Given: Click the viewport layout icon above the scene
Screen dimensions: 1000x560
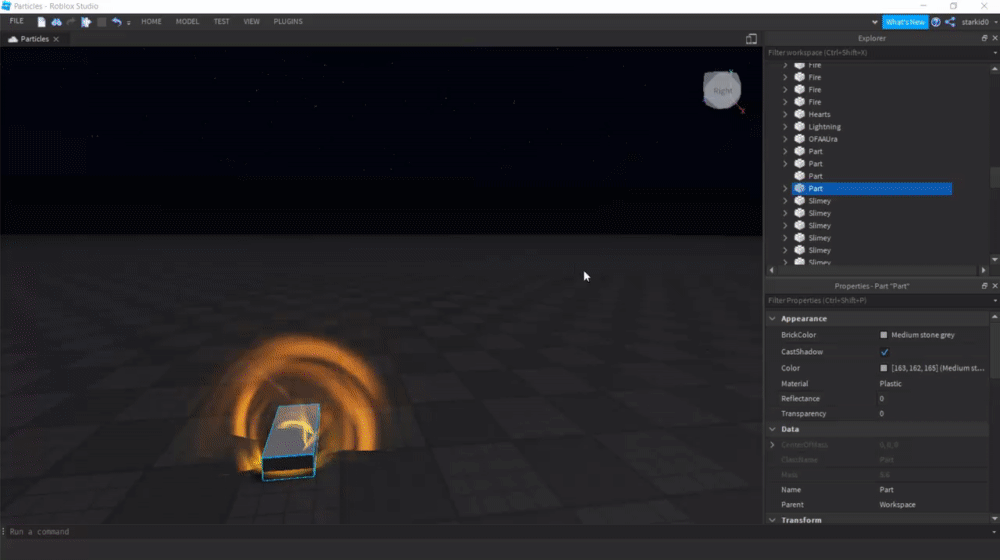Looking at the screenshot, I should point(751,39).
